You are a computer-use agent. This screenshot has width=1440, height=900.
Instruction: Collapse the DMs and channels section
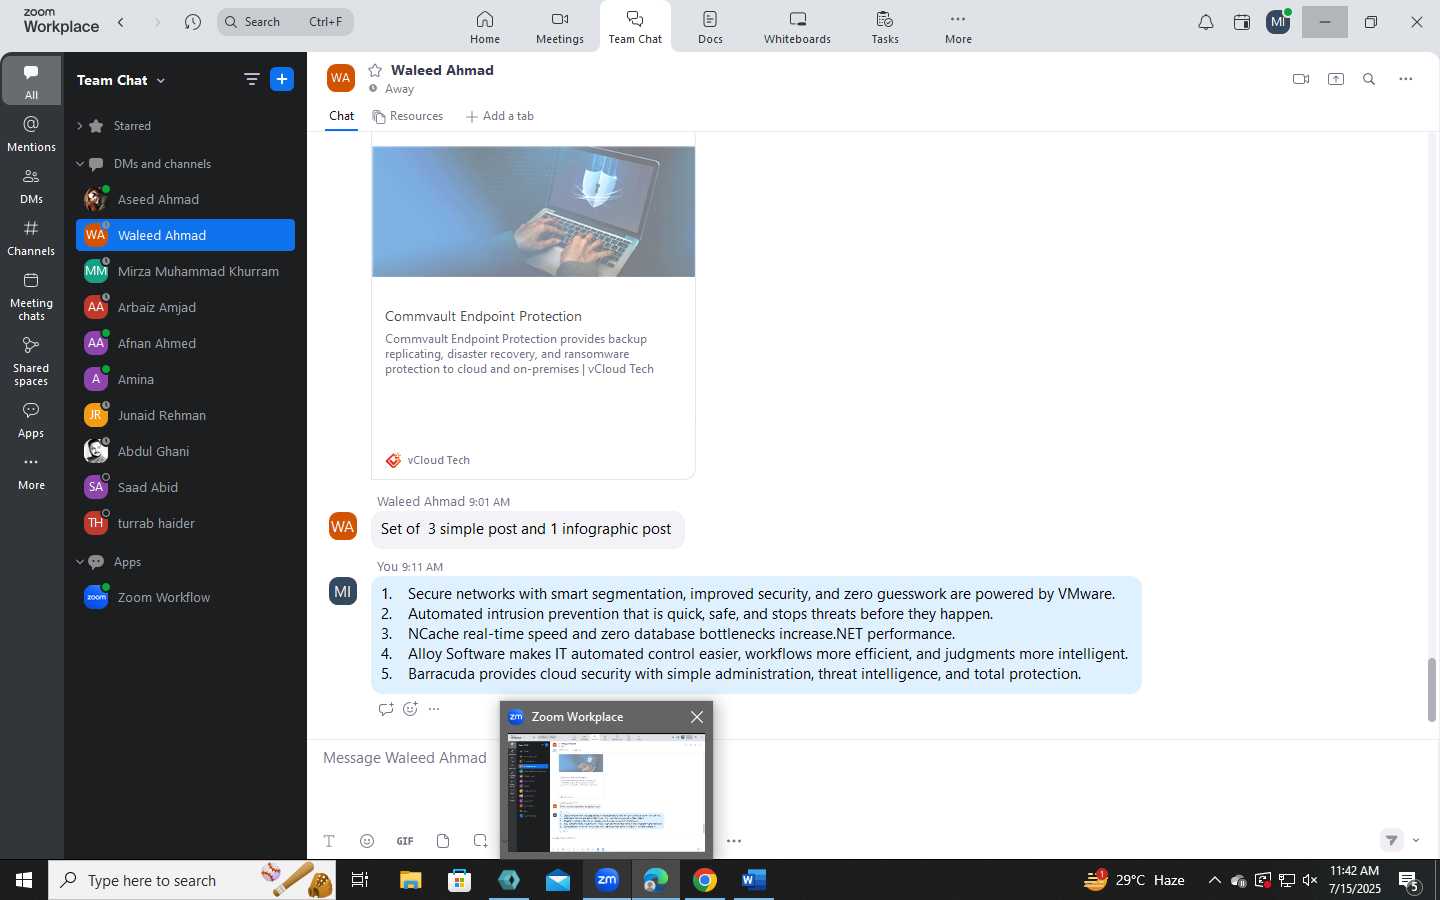coord(79,164)
